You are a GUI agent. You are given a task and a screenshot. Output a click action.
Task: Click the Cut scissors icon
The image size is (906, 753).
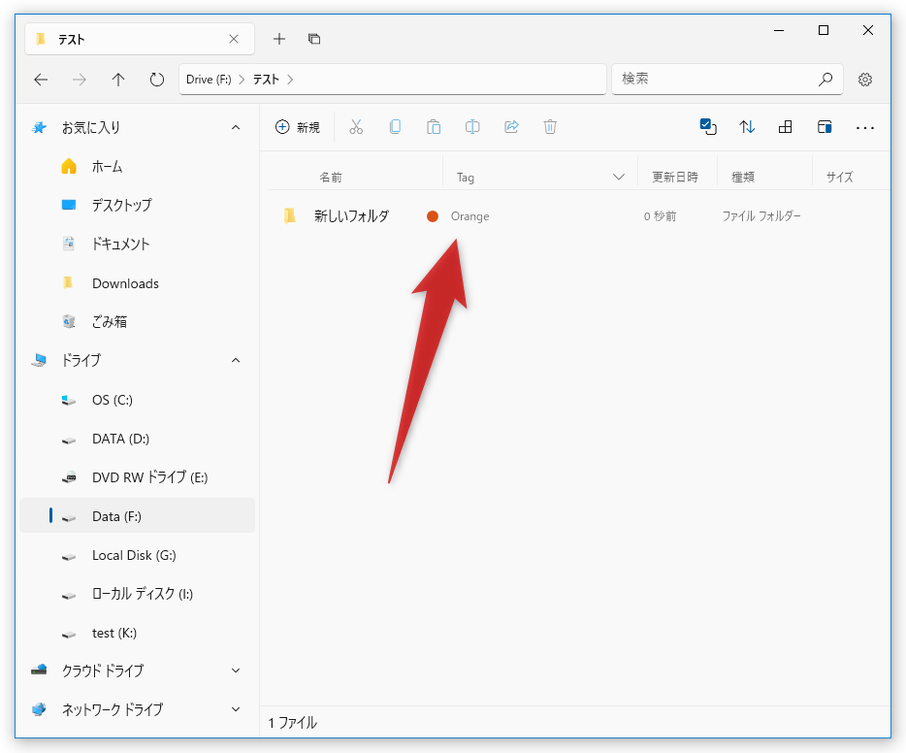(356, 127)
